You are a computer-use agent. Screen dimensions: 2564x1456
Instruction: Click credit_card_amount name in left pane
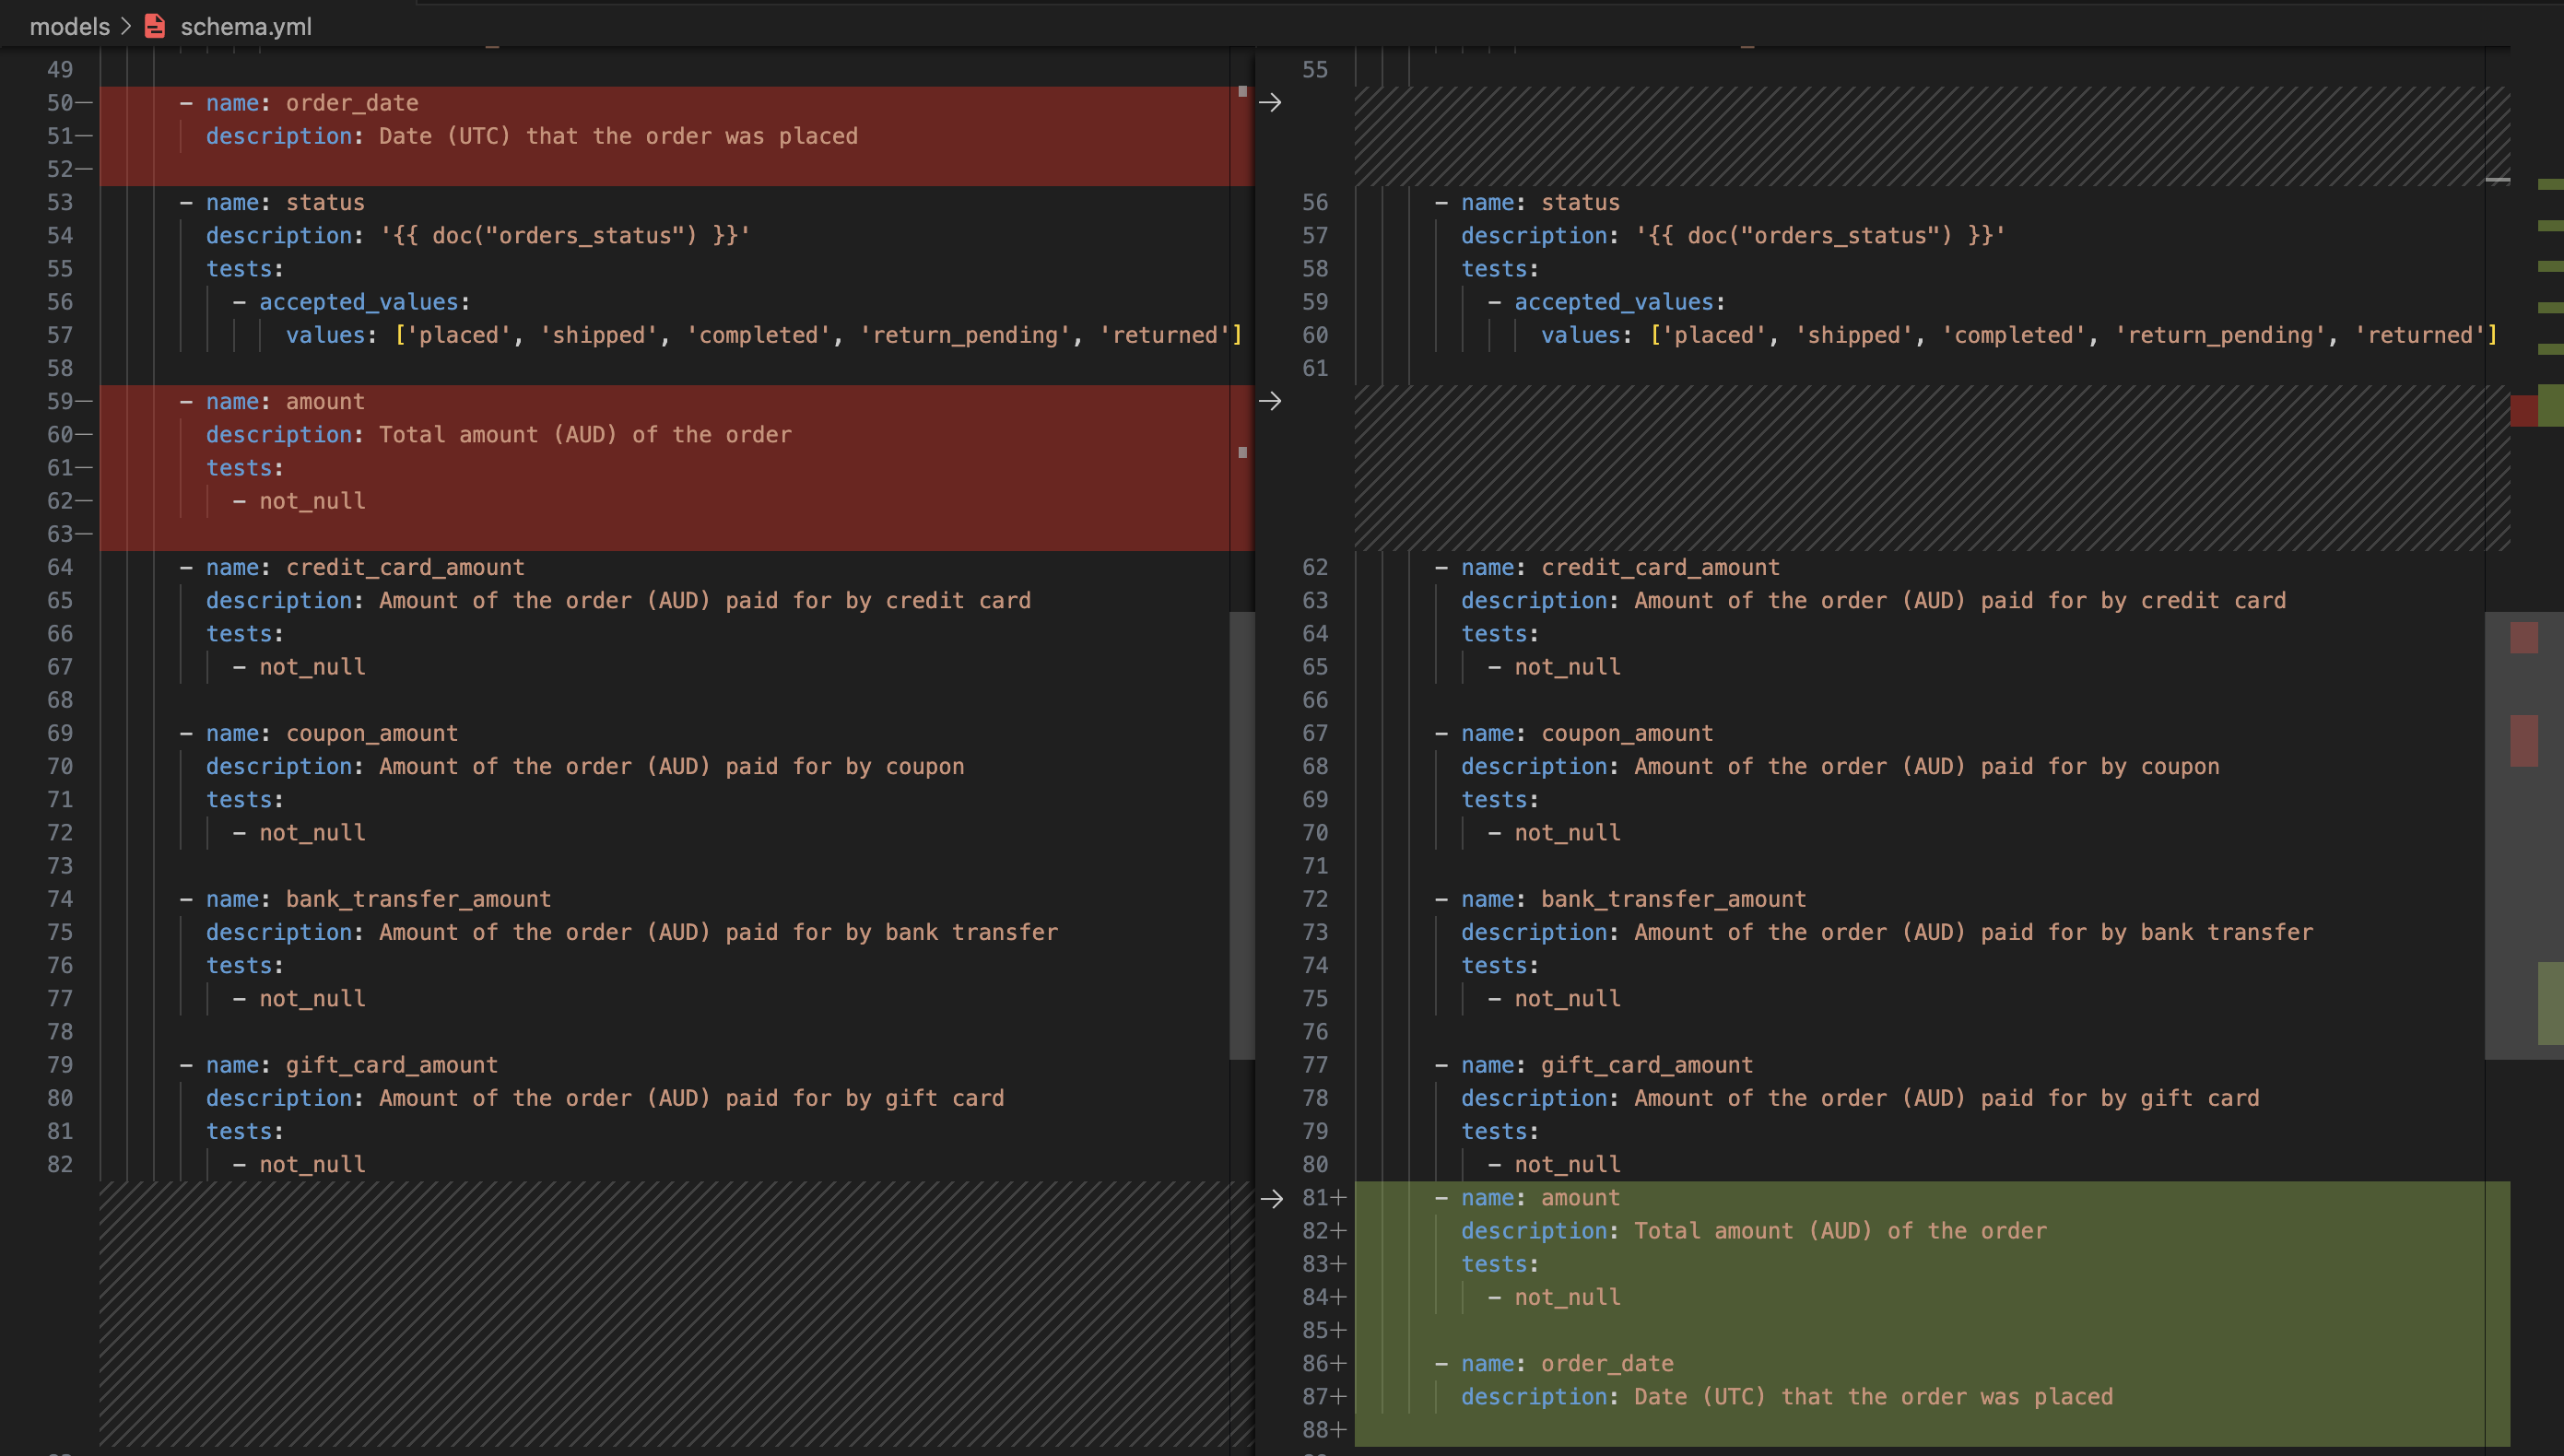tap(405, 567)
